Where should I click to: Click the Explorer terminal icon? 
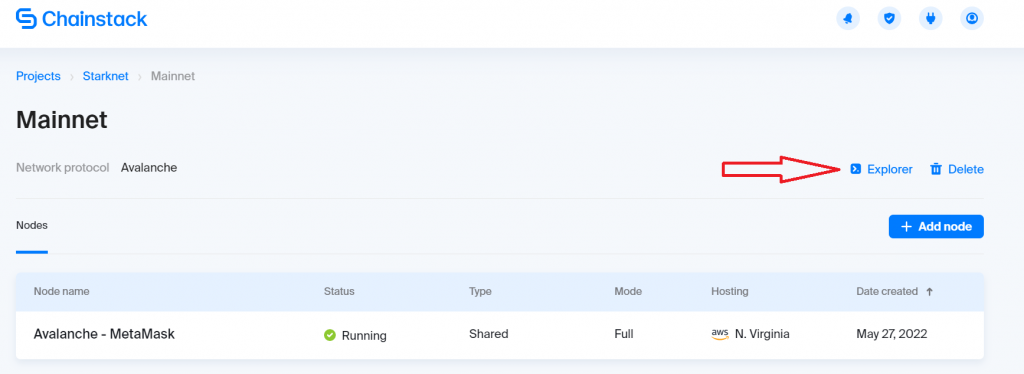[856, 170]
